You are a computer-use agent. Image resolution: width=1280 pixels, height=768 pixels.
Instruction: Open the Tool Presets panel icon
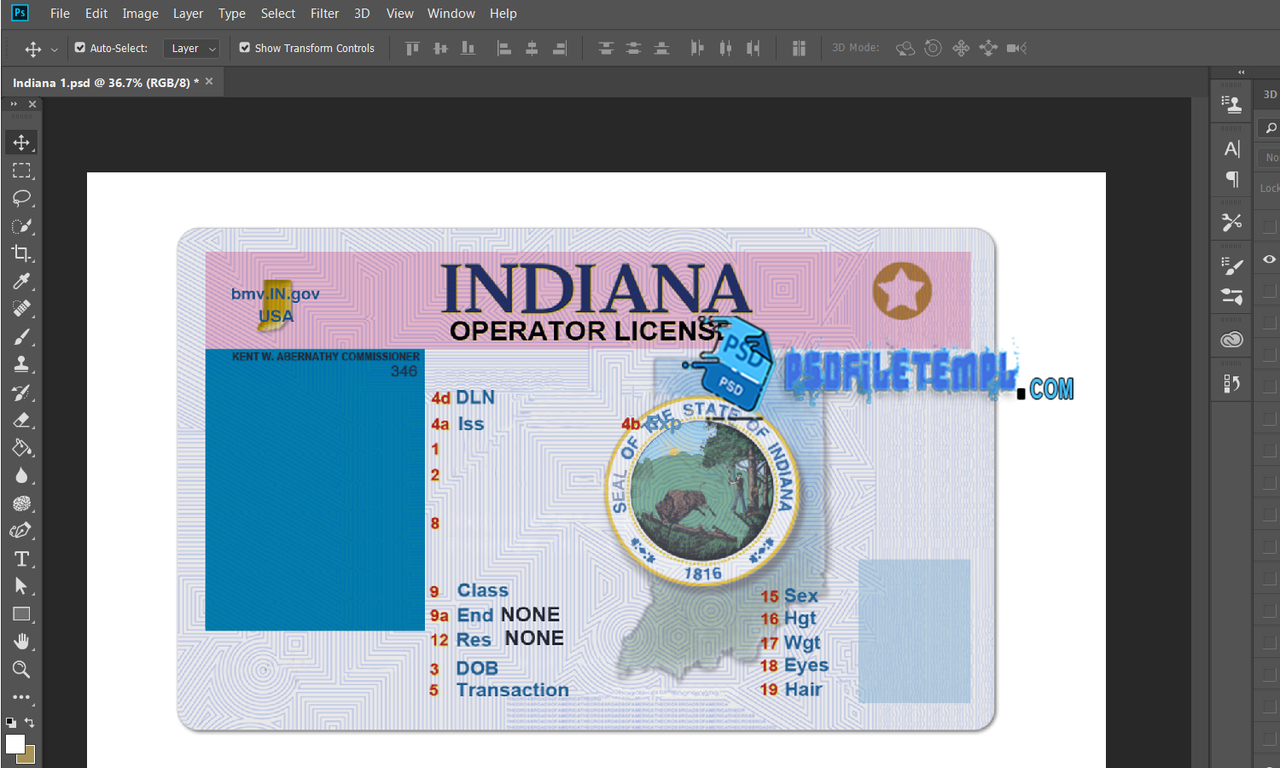[x=1232, y=222]
